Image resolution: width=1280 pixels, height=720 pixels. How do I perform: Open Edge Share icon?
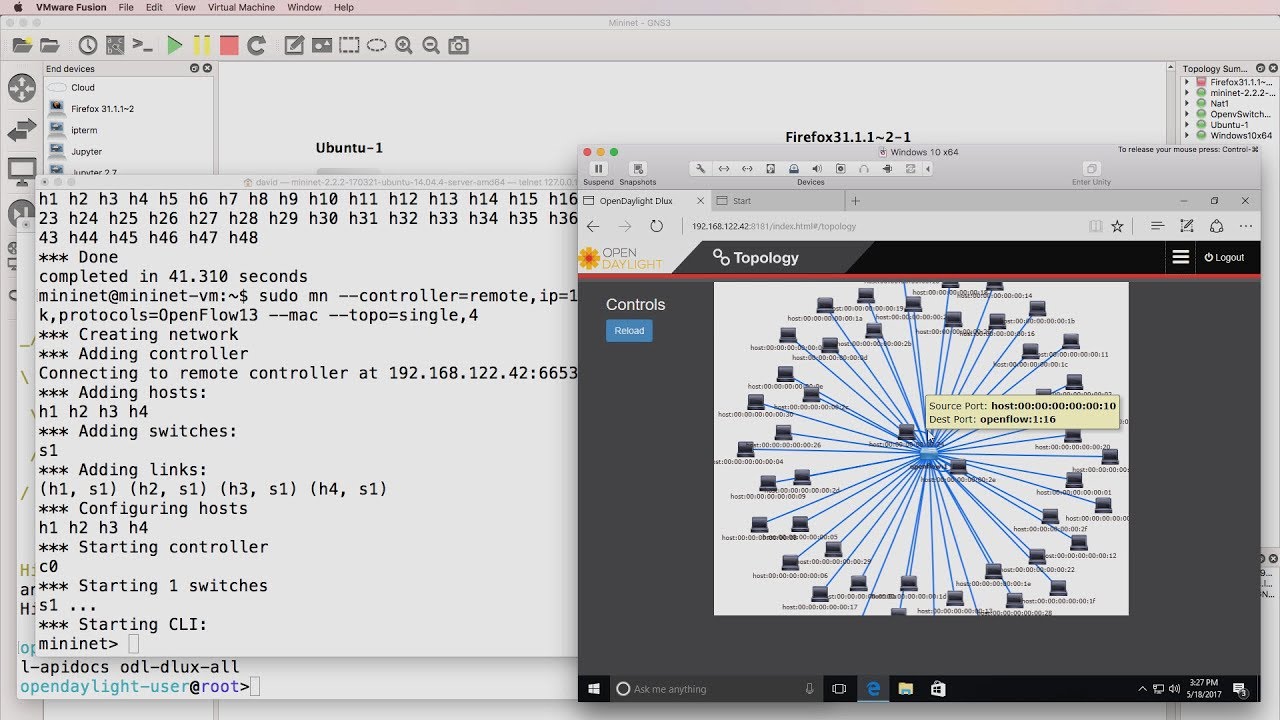click(1217, 227)
